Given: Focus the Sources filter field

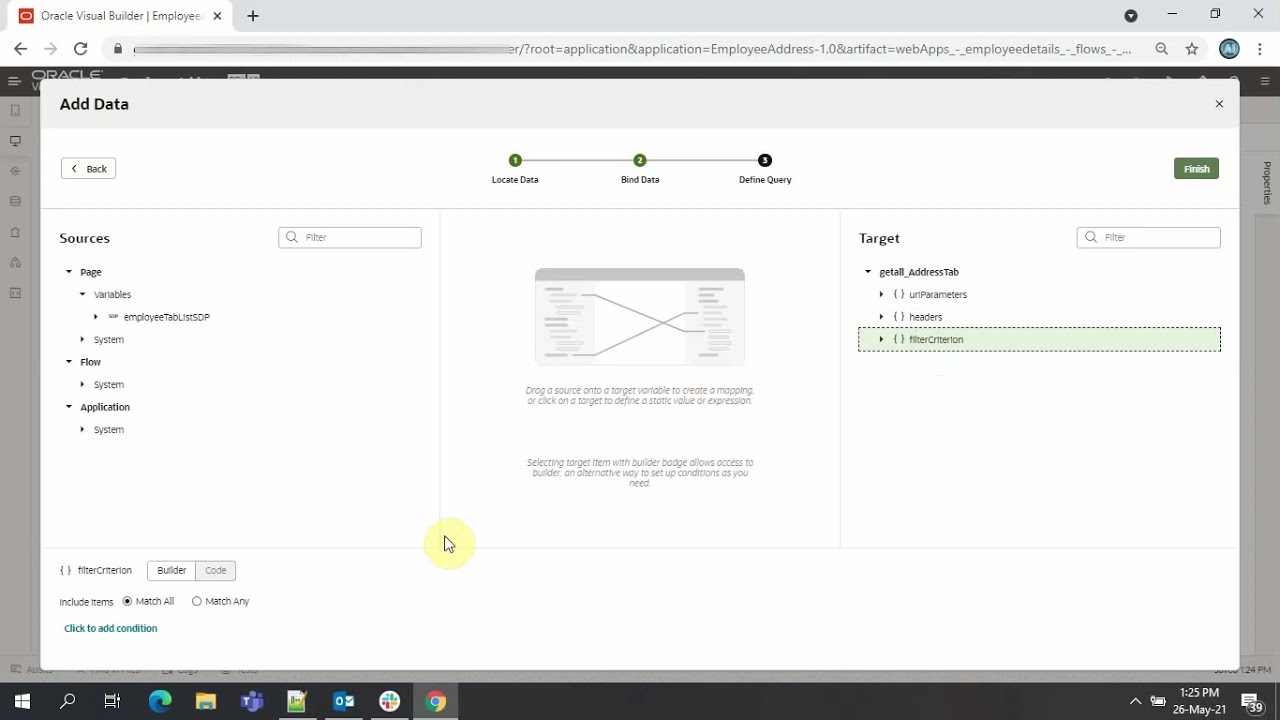Looking at the screenshot, I should (x=350, y=237).
